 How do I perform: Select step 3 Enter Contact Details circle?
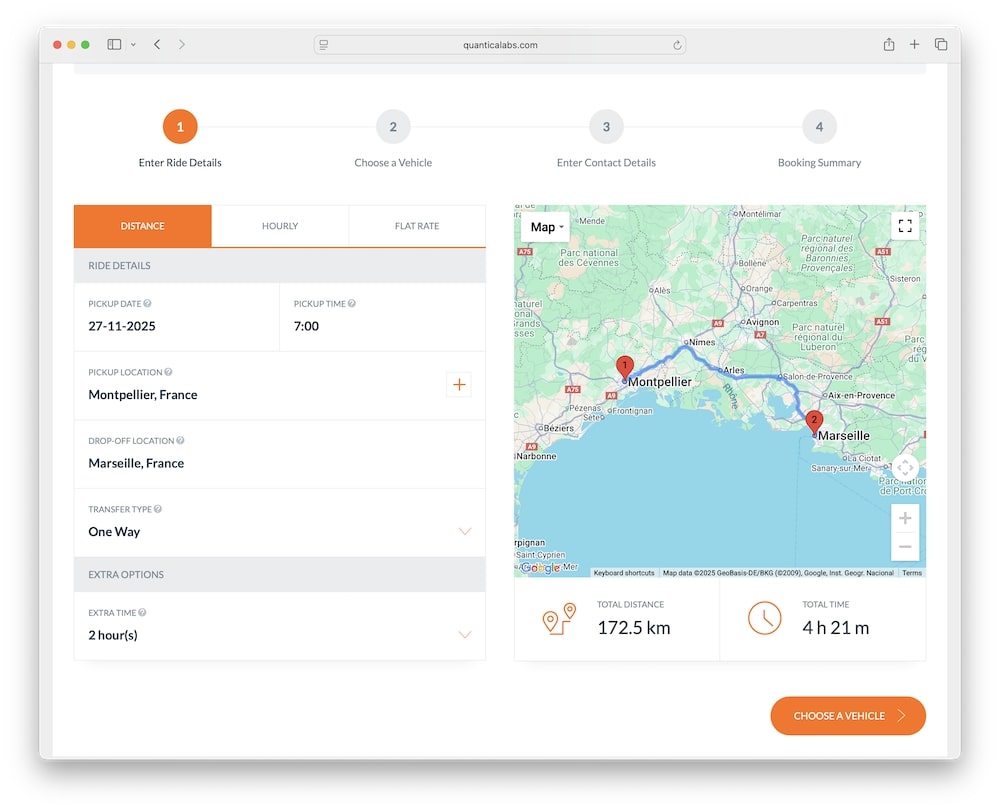(x=606, y=126)
